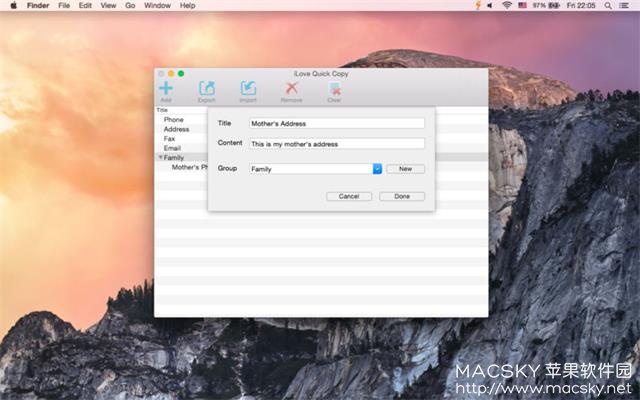Open the Window menu
This screenshot has width=640, height=400.
(157, 5)
